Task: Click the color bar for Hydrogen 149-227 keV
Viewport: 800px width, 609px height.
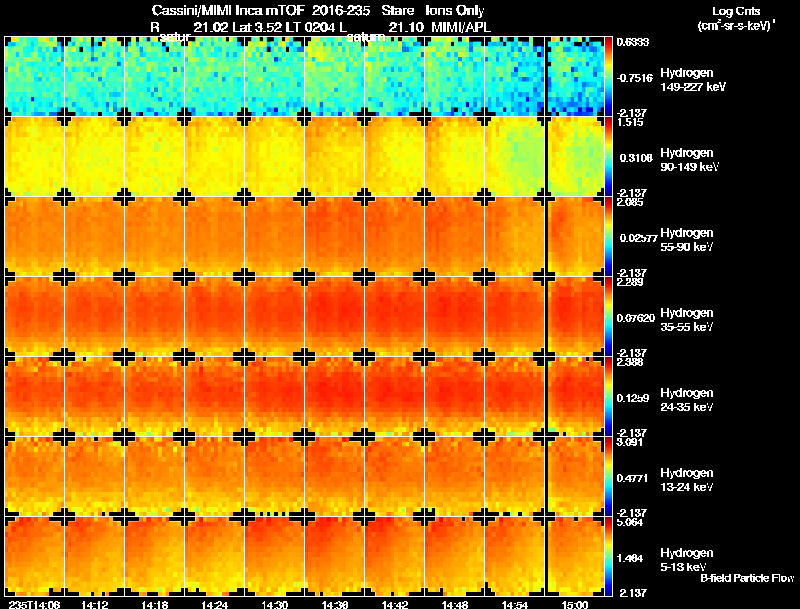Action: click(608, 77)
